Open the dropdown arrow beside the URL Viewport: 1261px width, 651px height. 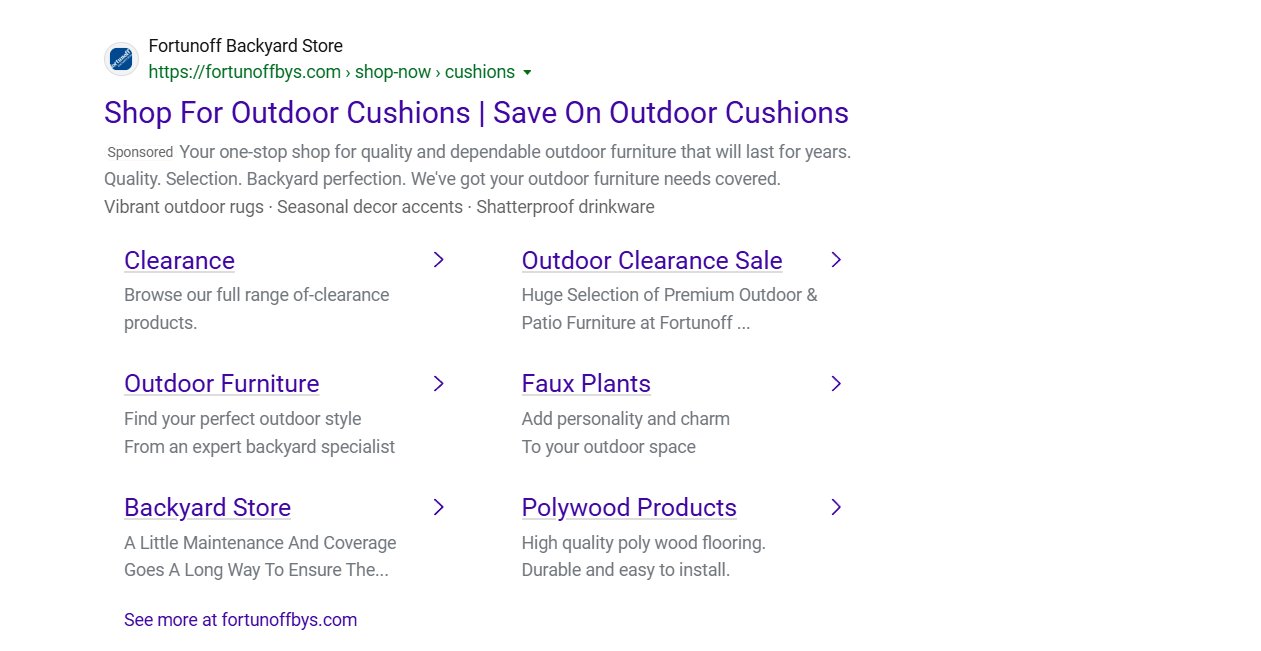[527, 73]
